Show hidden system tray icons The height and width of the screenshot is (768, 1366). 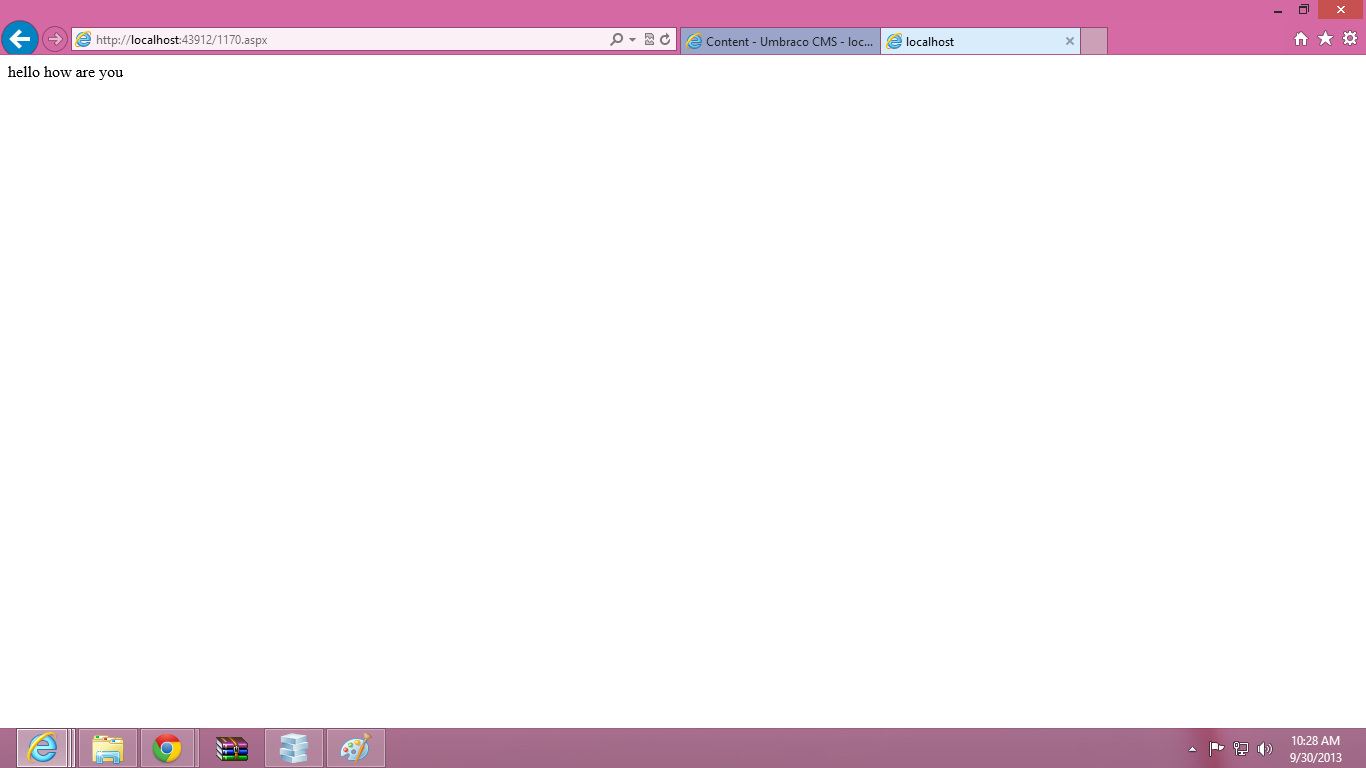coord(1192,749)
